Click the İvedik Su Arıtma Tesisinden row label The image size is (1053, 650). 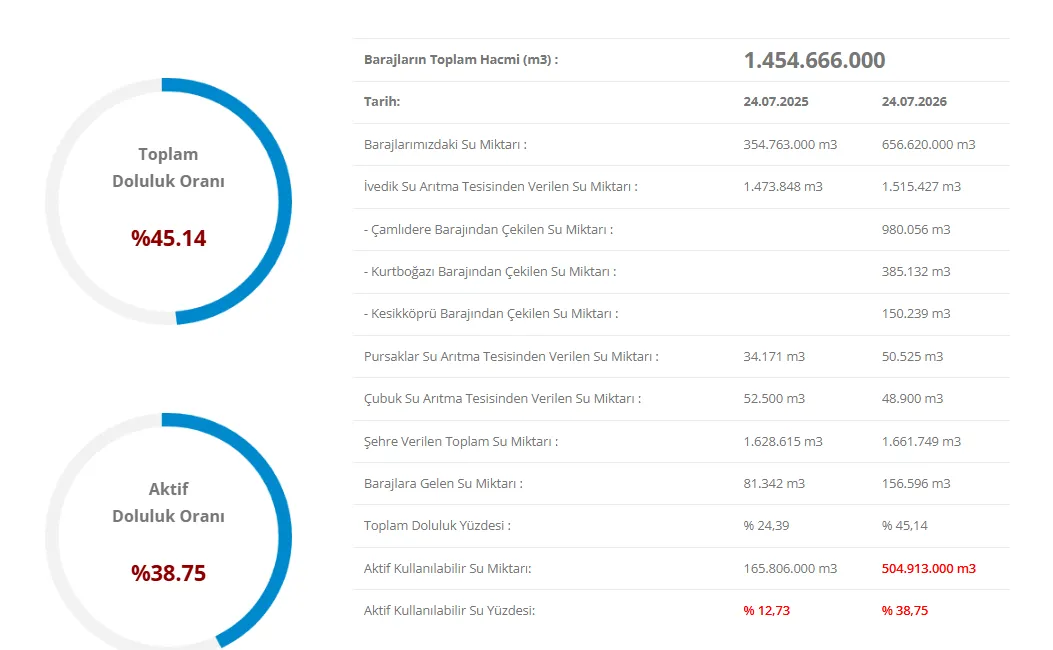500,187
